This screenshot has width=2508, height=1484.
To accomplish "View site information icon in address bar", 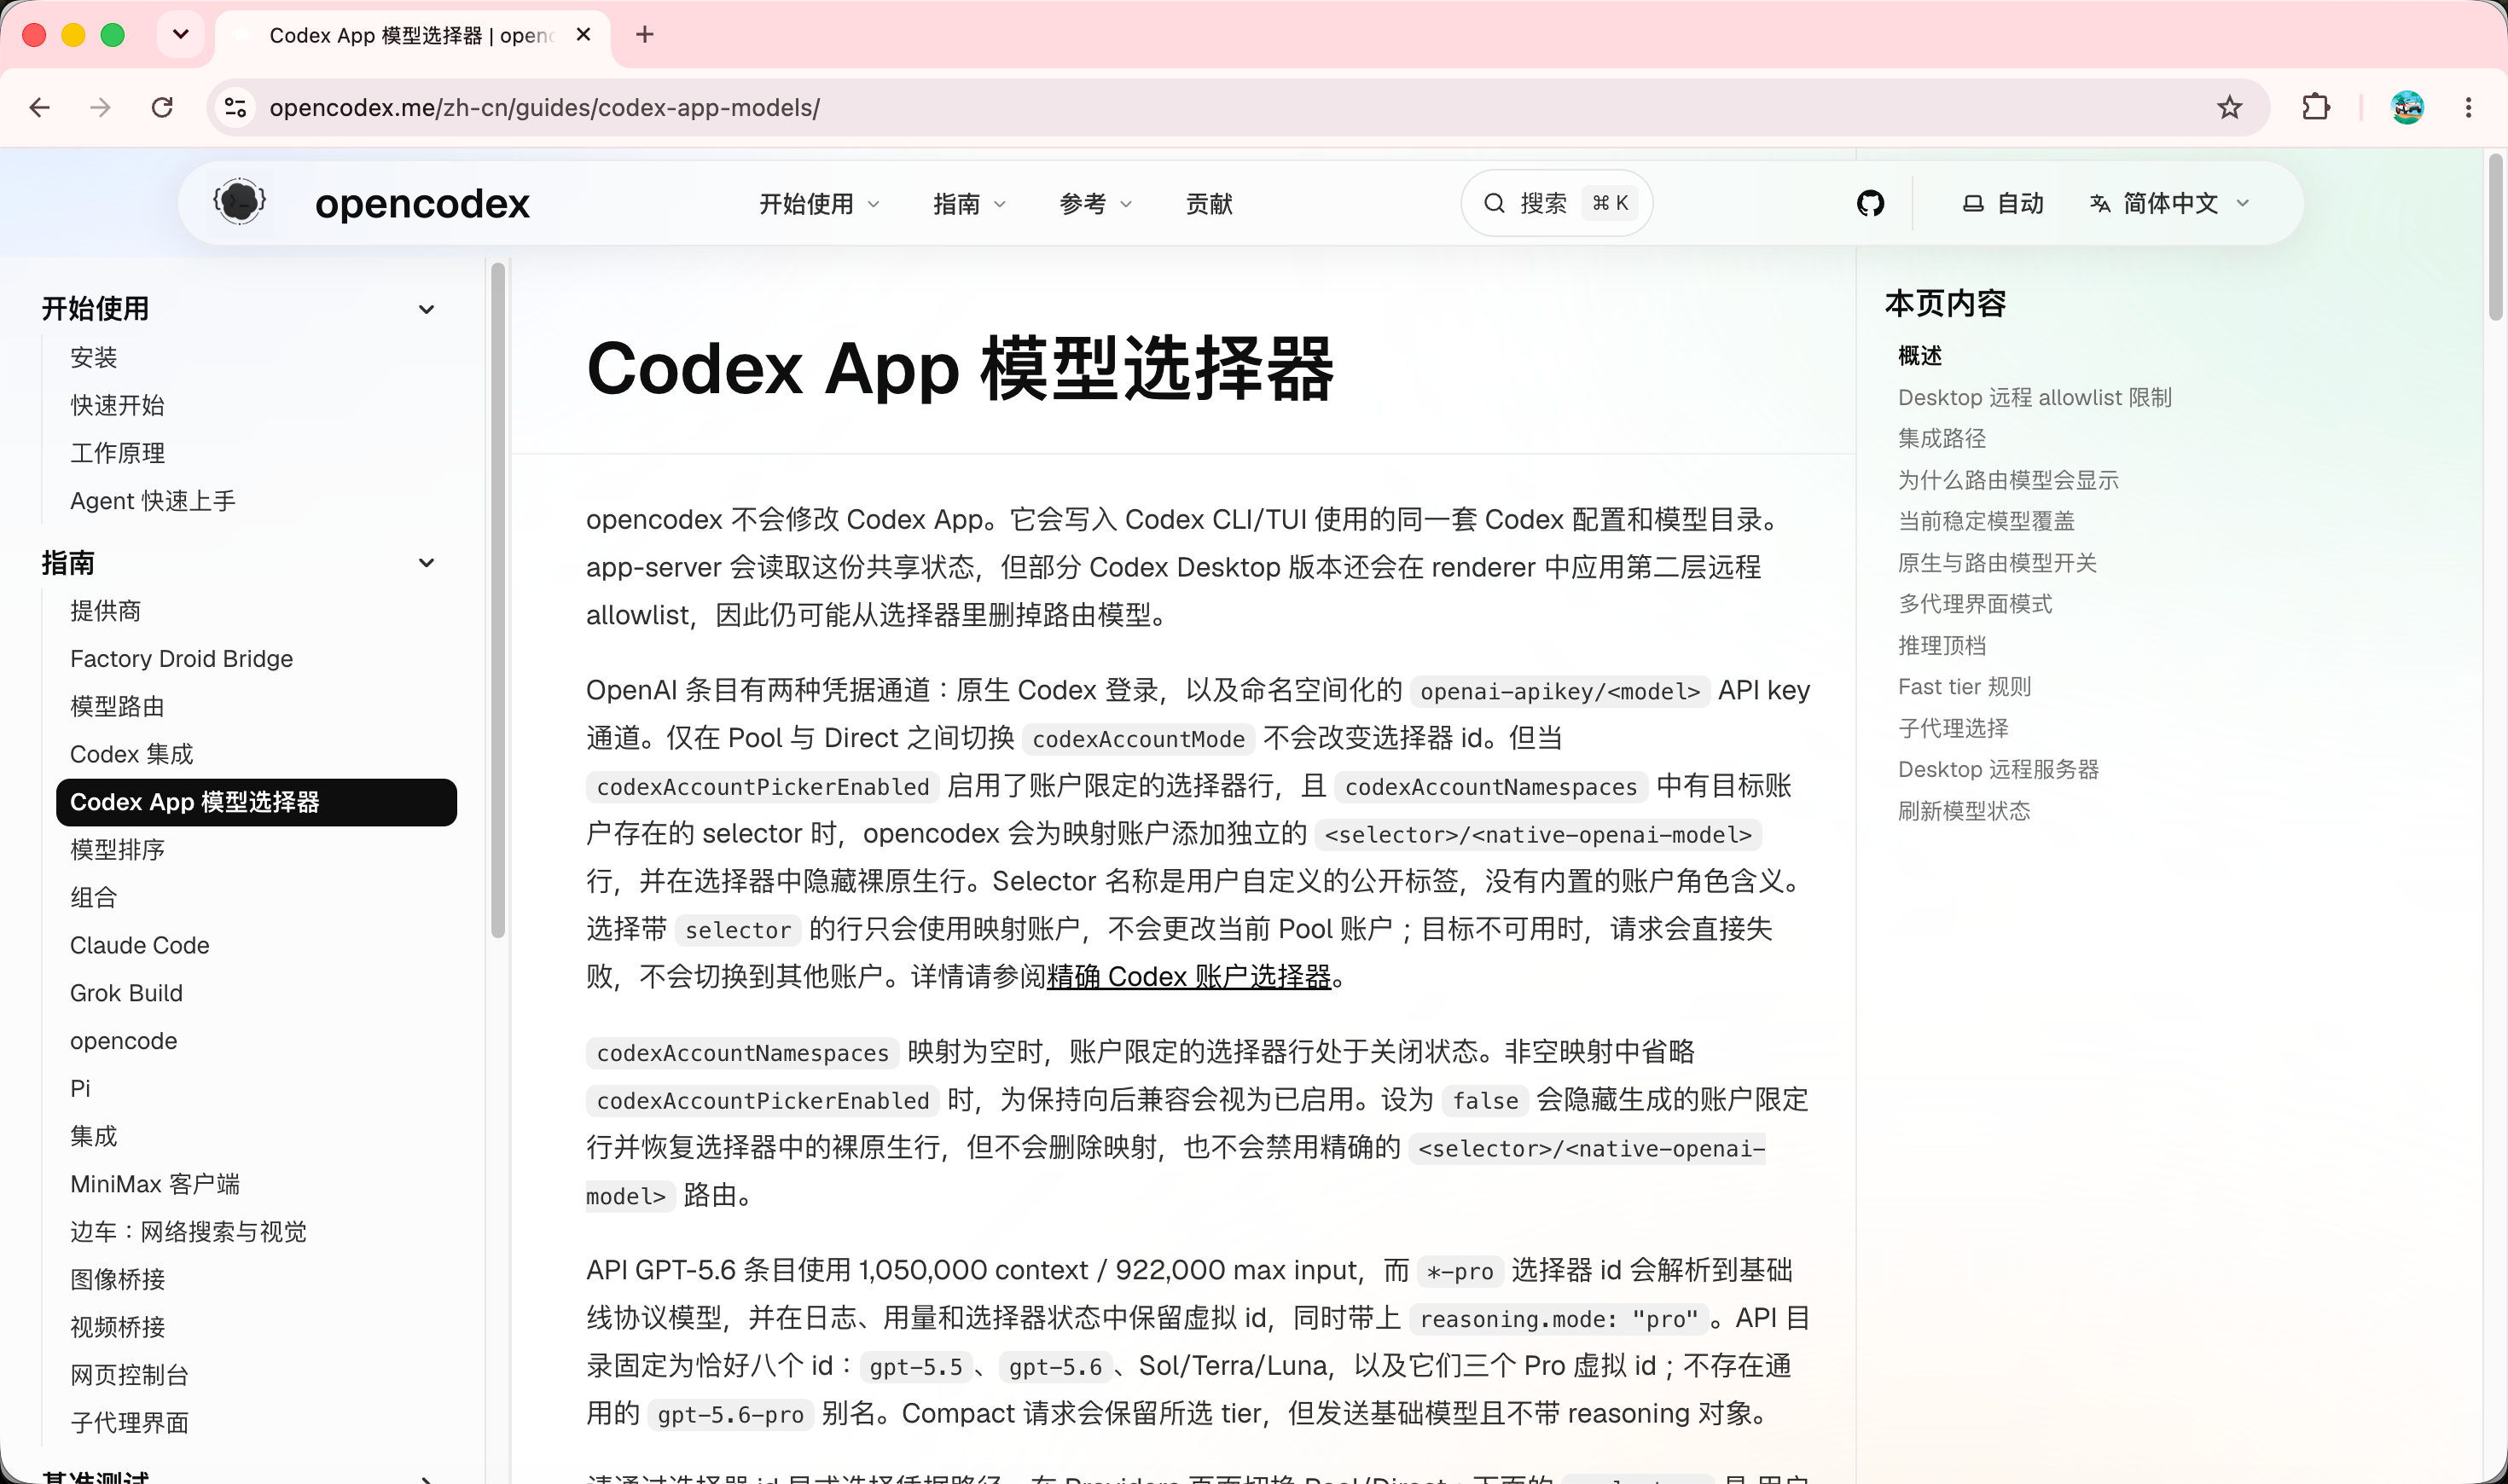I will (235, 107).
